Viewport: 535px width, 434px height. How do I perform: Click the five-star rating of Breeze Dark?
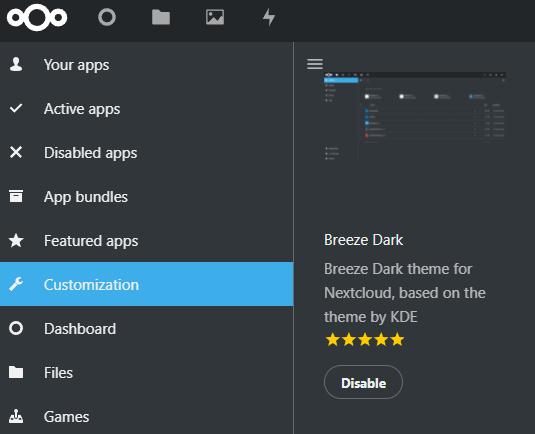click(x=365, y=340)
